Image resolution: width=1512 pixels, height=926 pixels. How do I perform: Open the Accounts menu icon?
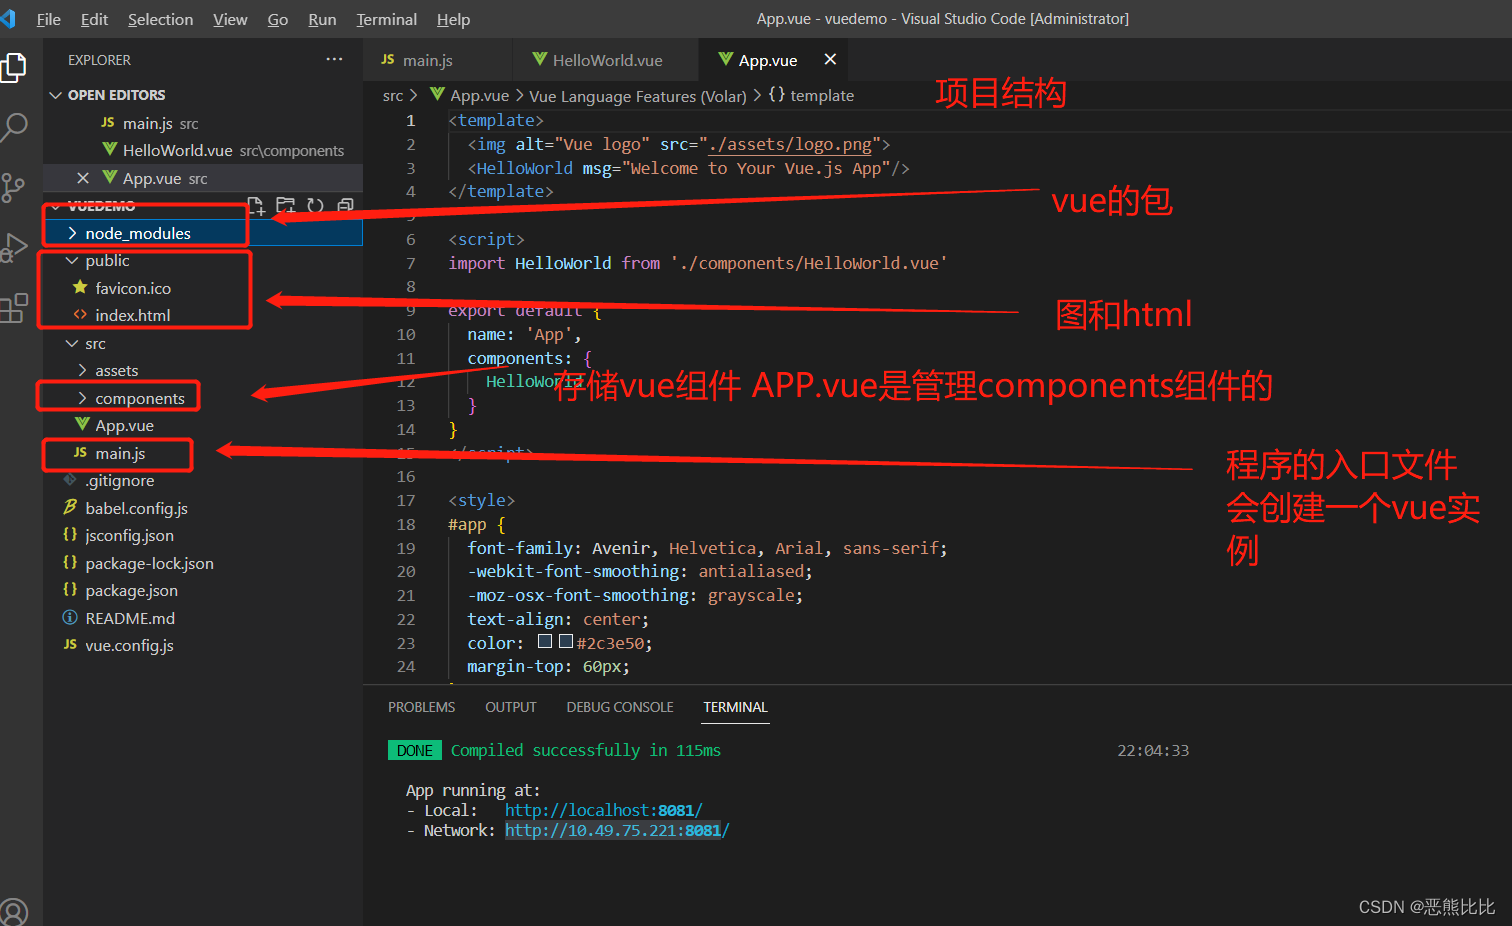click(14, 911)
